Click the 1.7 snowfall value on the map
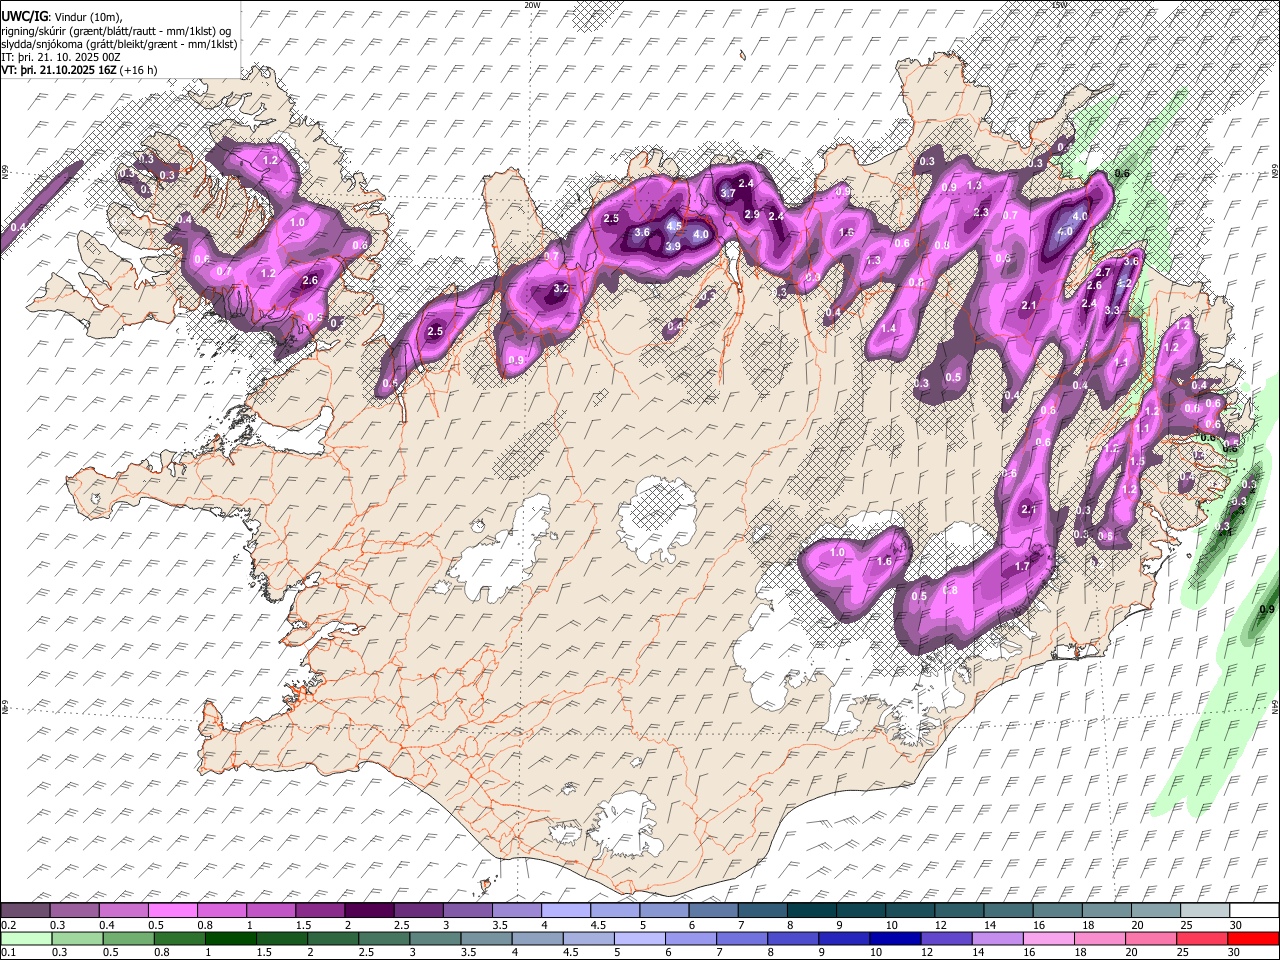Image resolution: width=1280 pixels, height=960 pixels. click(x=1022, y=566)
